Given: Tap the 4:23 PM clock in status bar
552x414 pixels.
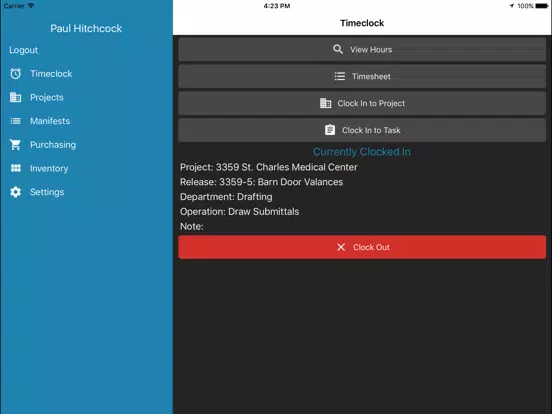Looking at the screenshot, I should (x=277, y=6).
